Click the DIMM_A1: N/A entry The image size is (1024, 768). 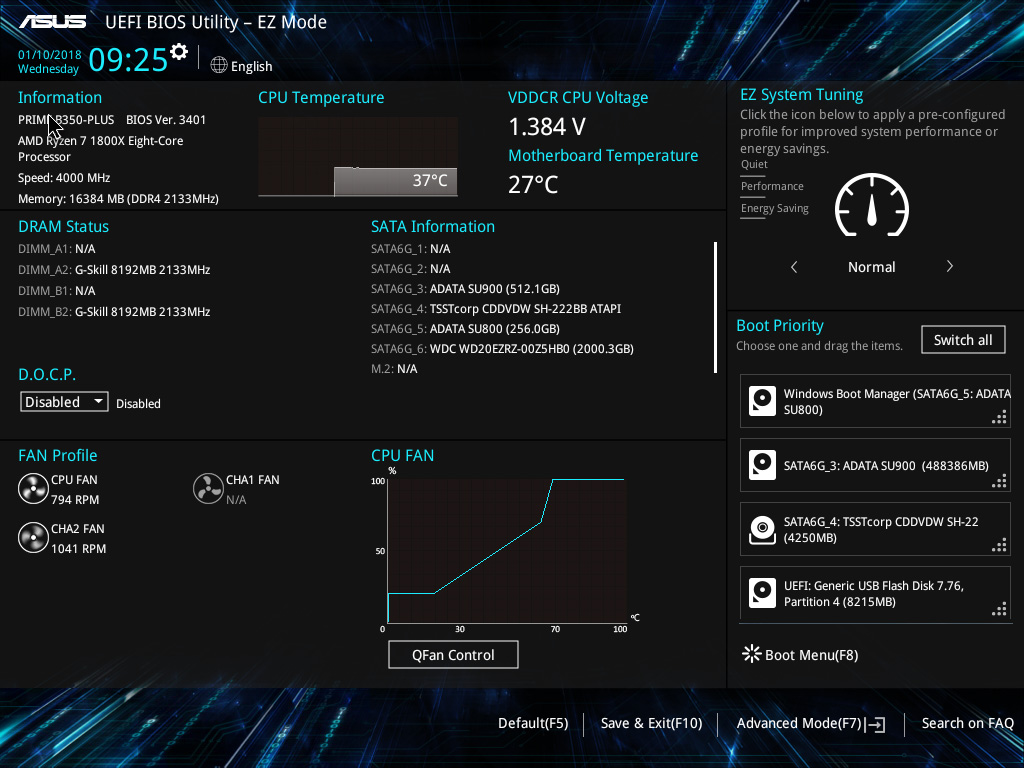point(57,249)
